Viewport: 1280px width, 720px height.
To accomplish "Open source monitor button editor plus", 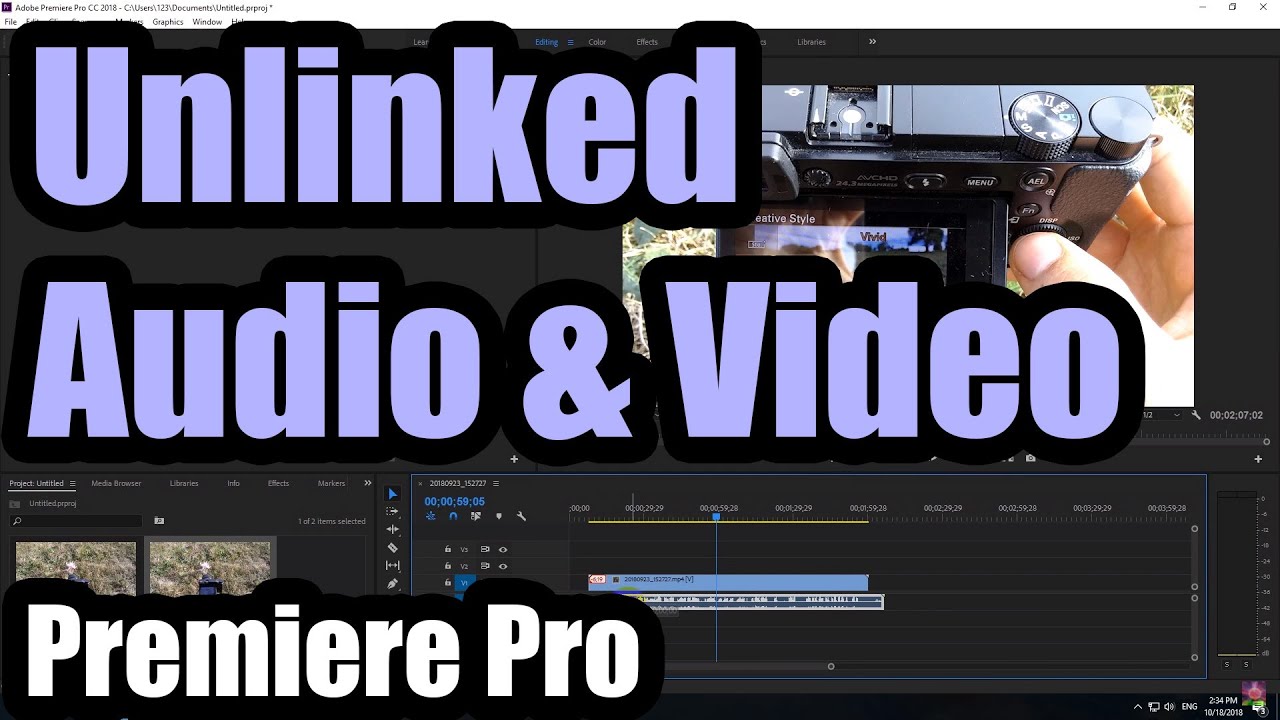I will click(x=514, y=459).
